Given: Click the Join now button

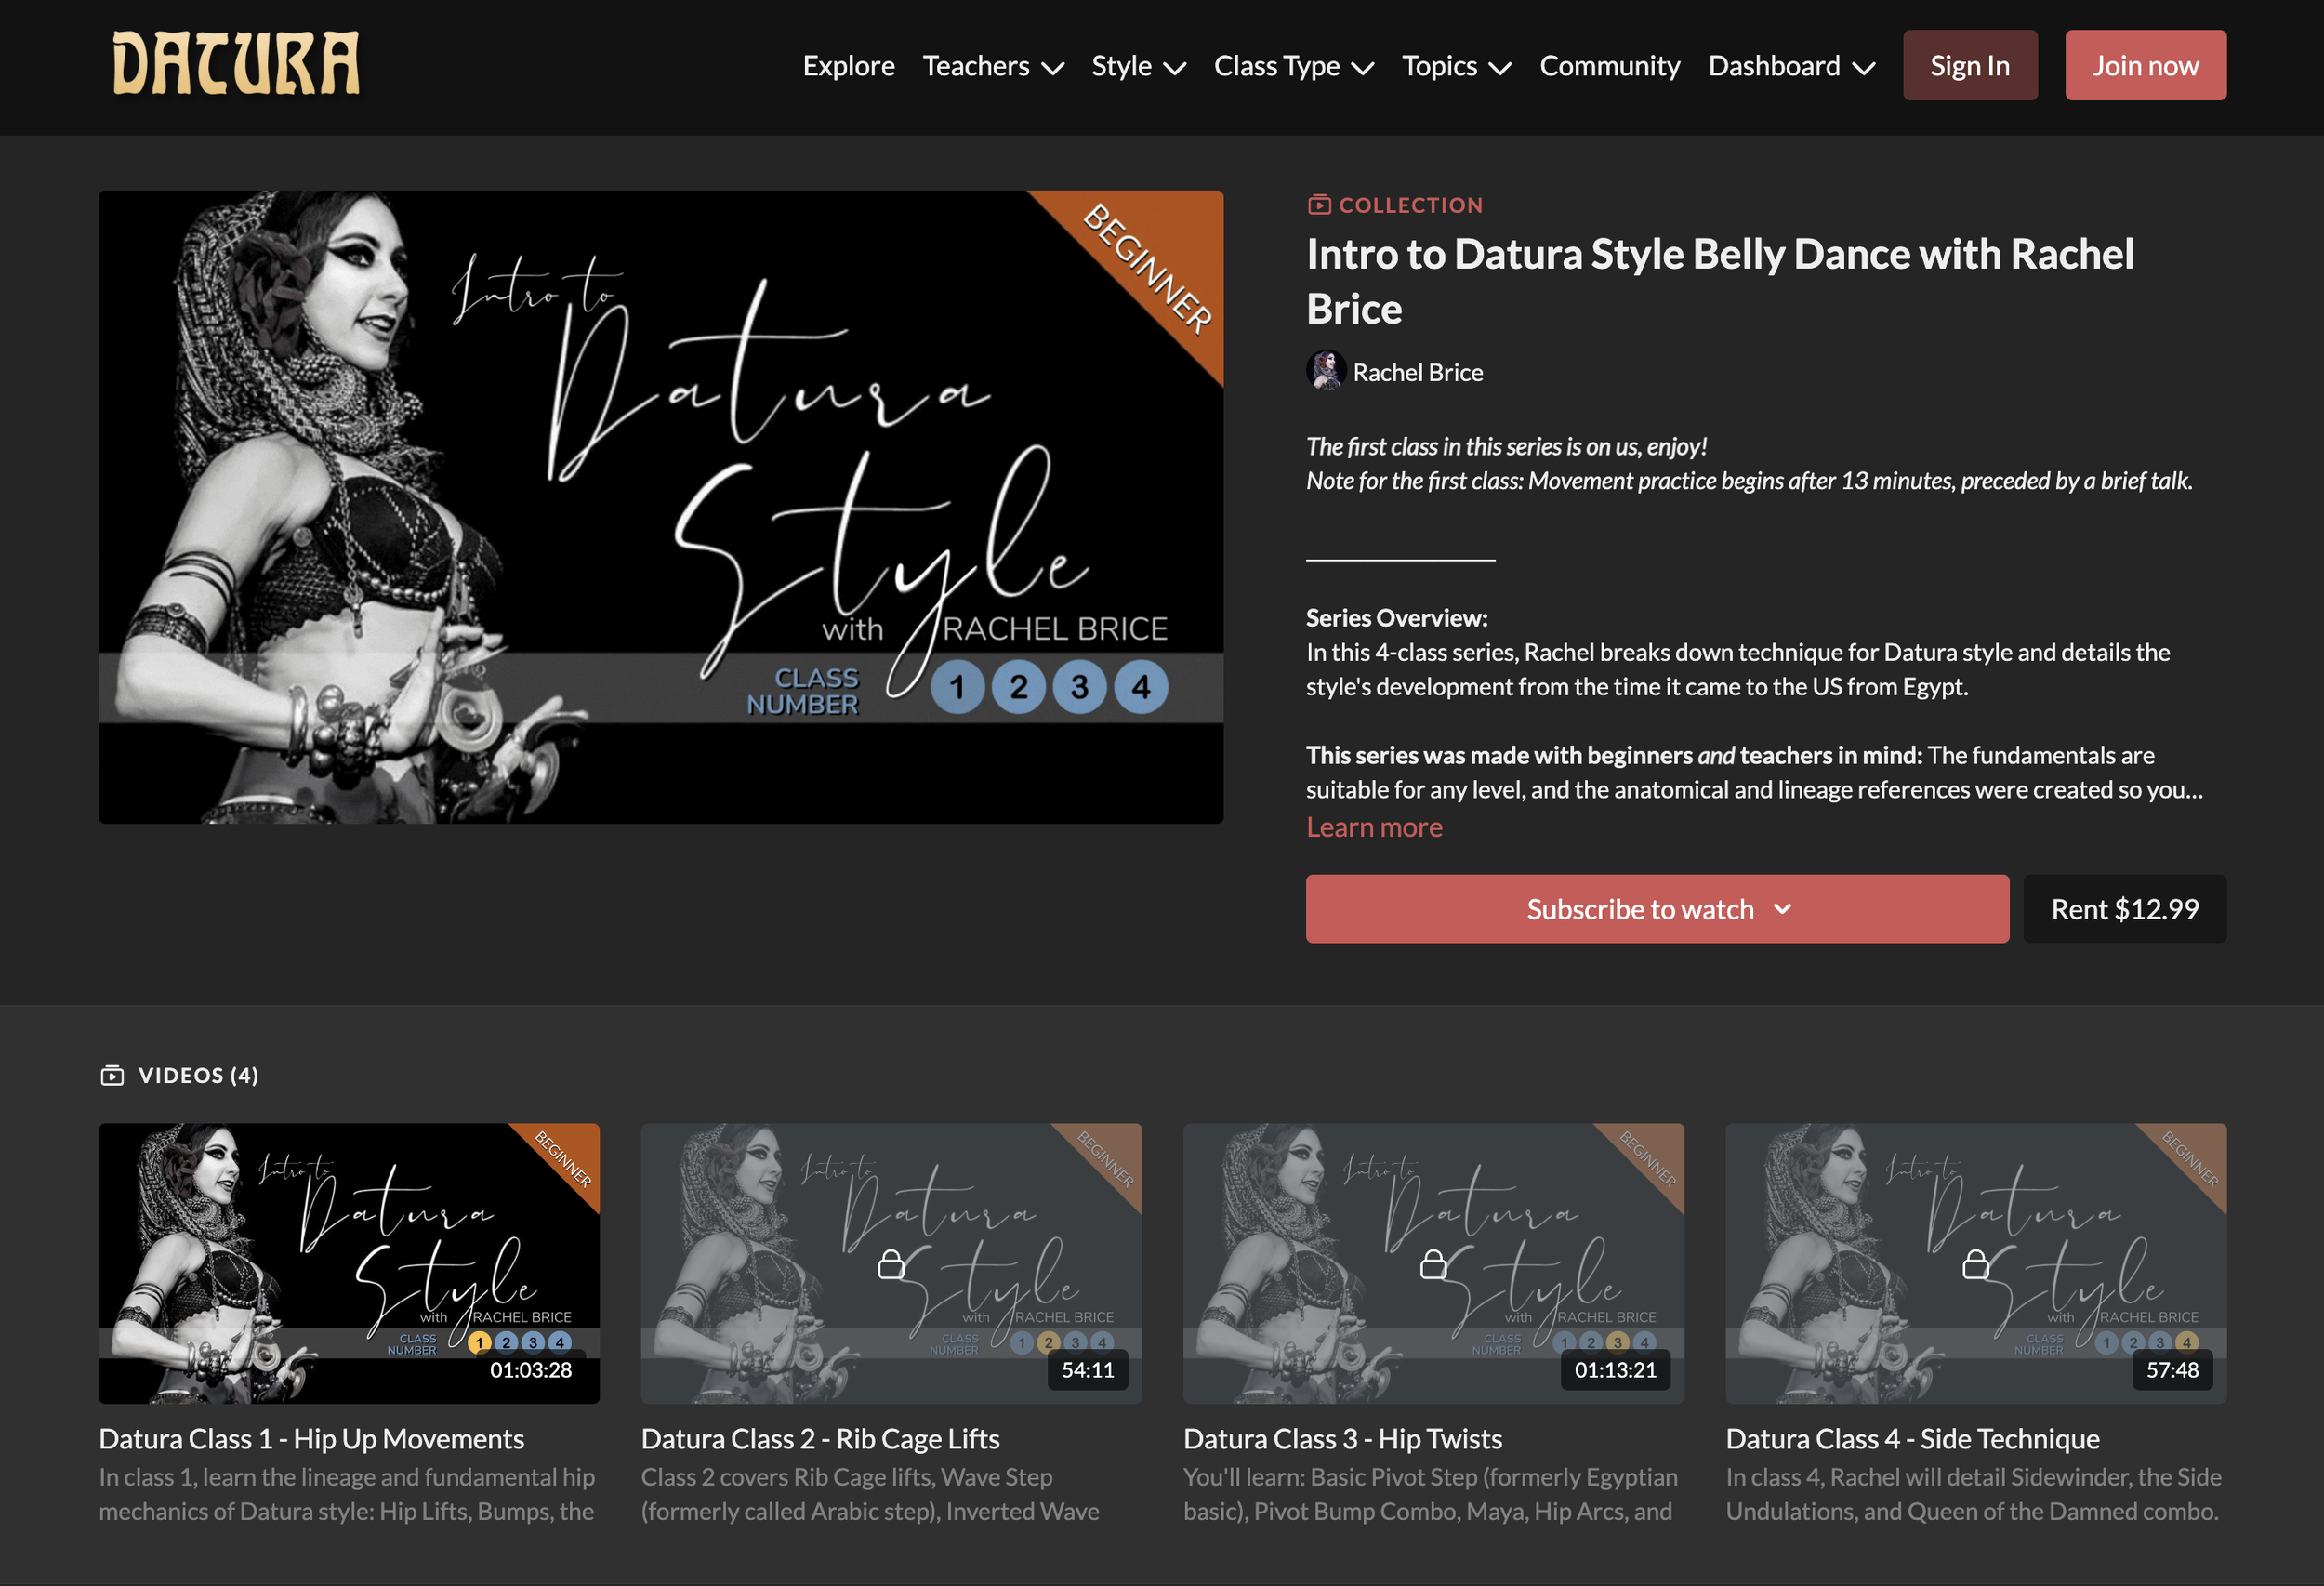Looking at the screenshot, I should pos(2145,66).
